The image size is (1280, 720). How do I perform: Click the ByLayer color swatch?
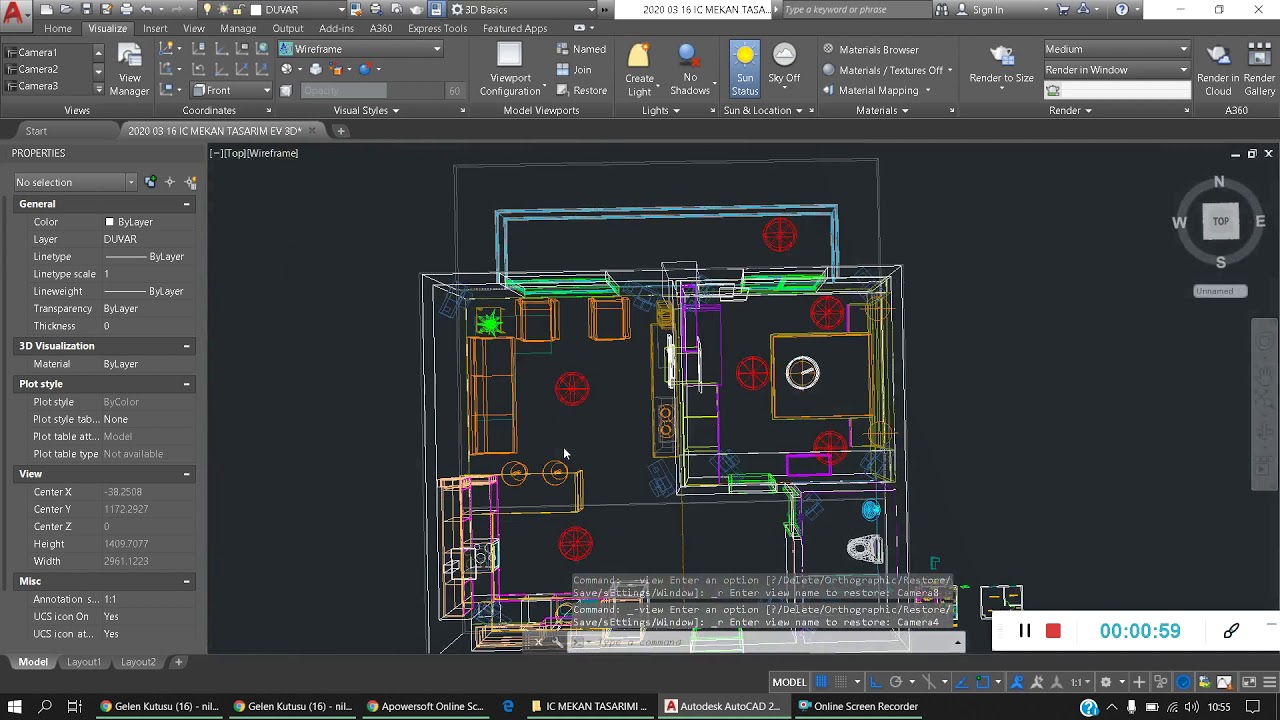point(110,222)
